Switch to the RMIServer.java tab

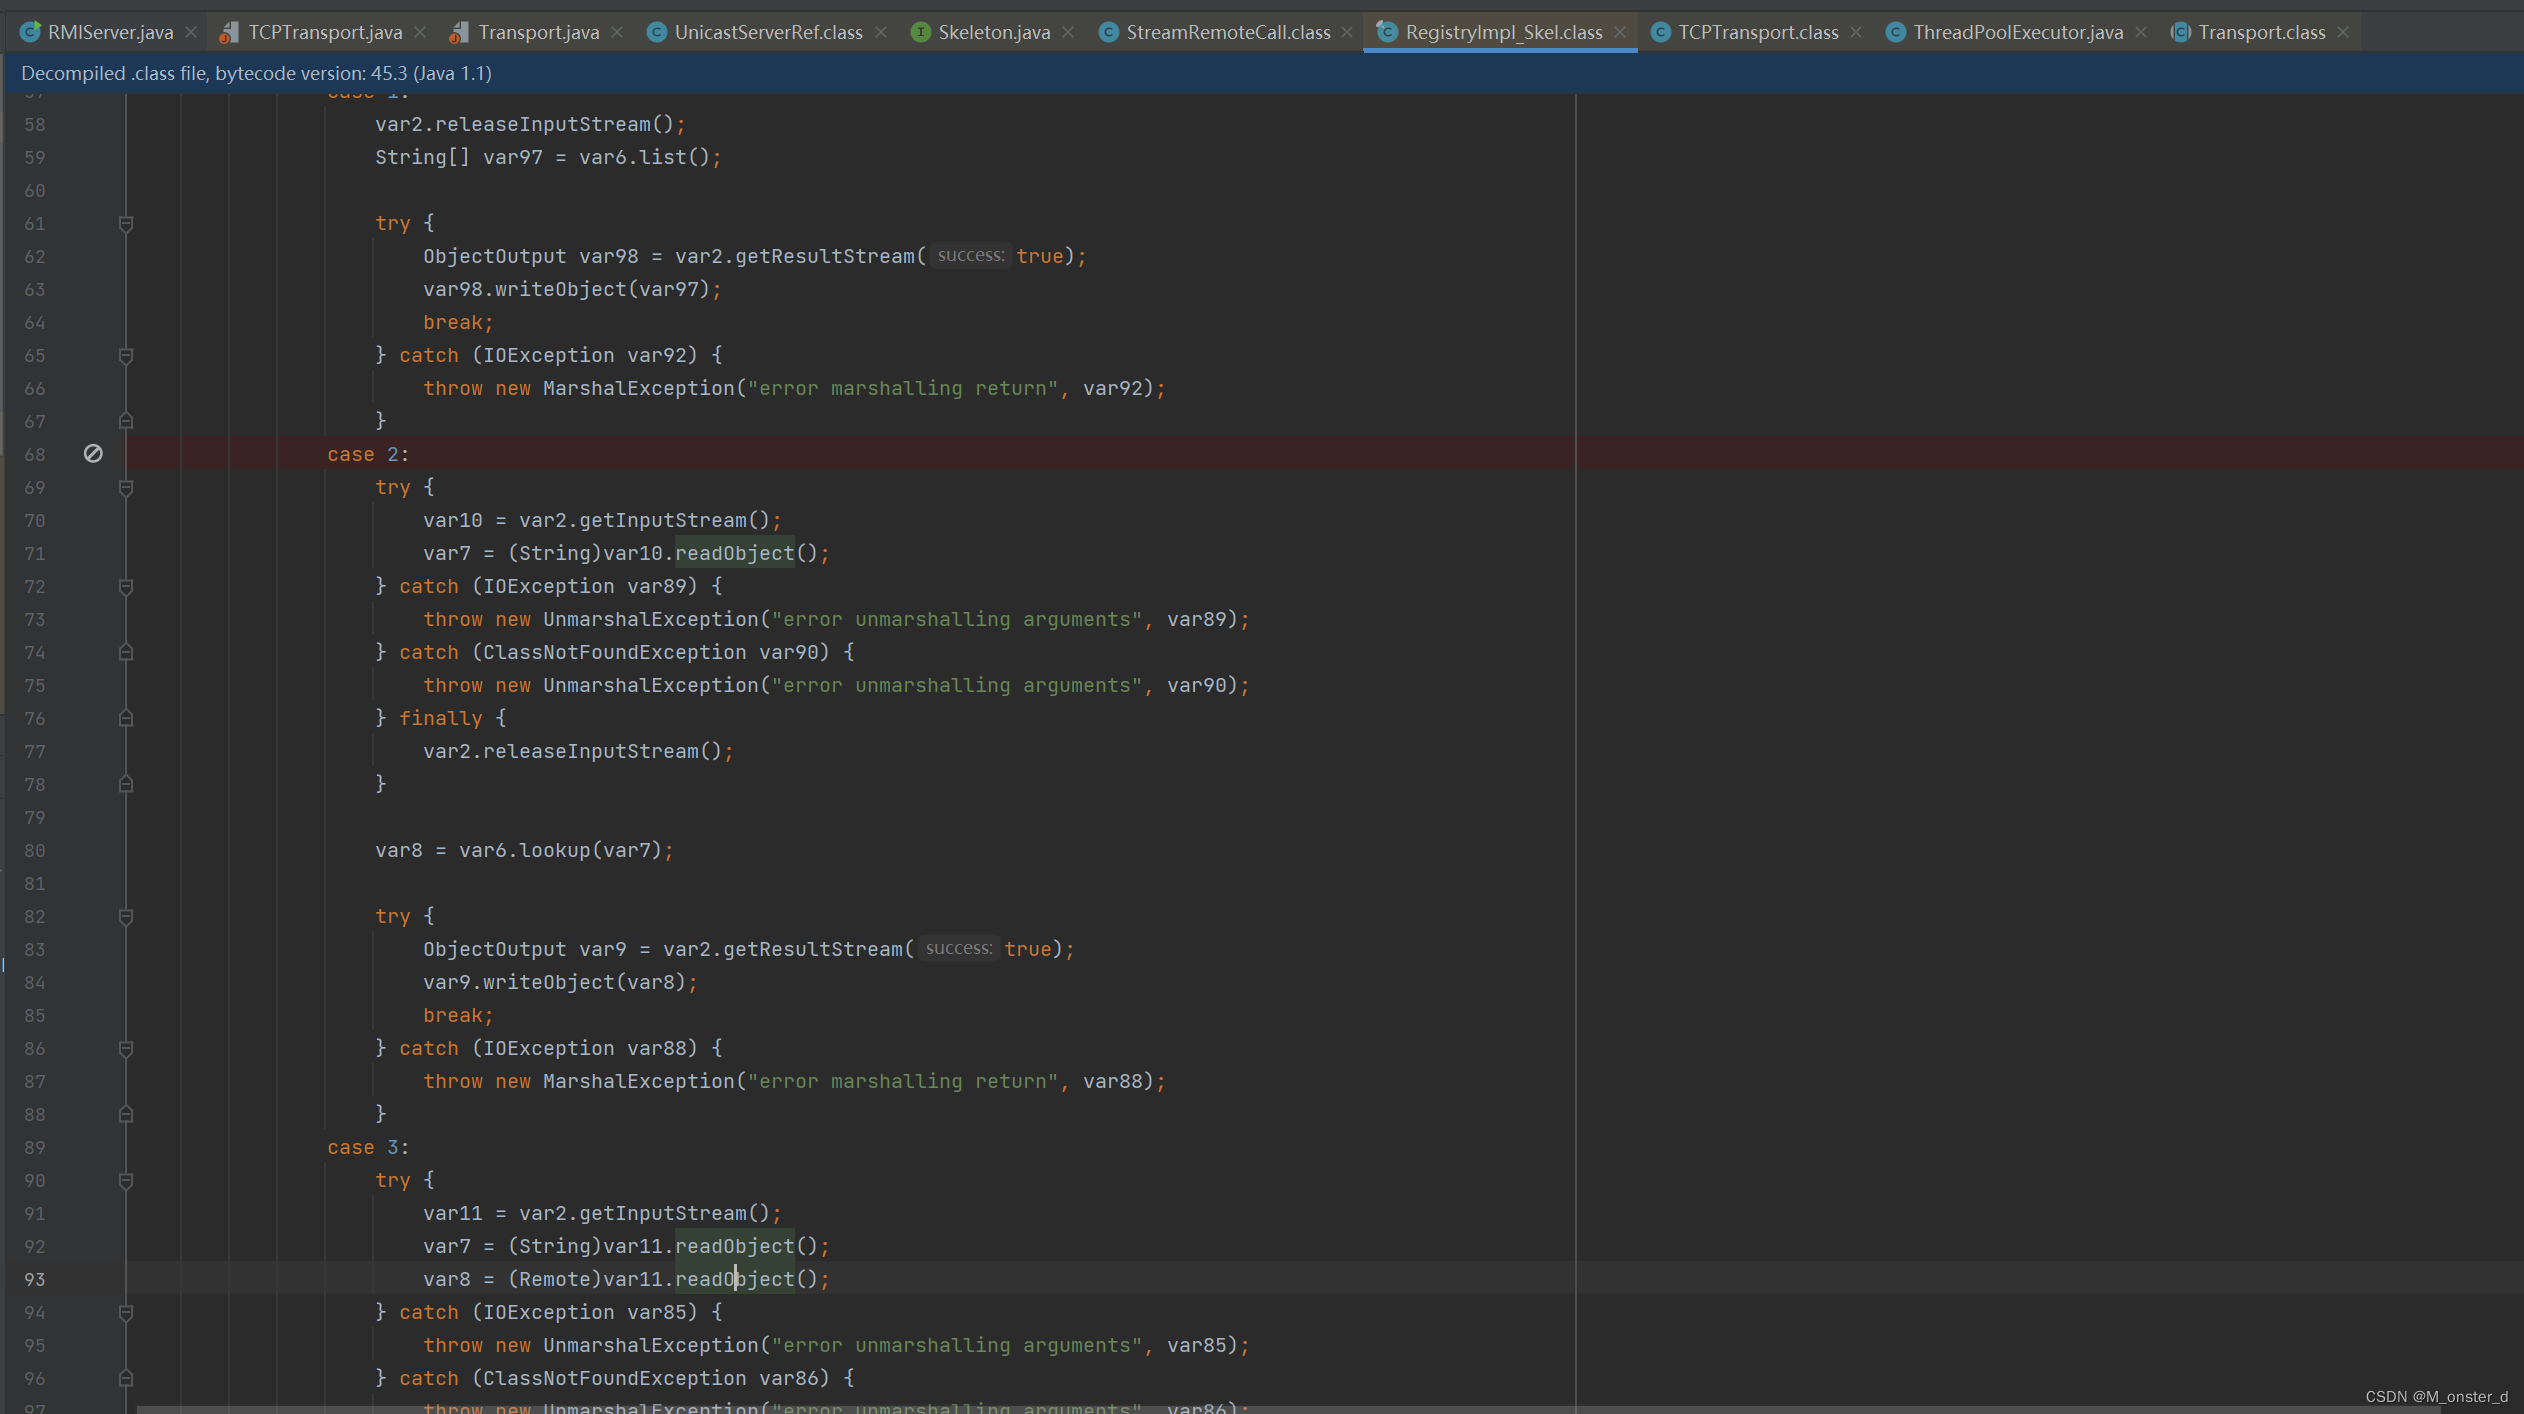[x=110, y=32]
